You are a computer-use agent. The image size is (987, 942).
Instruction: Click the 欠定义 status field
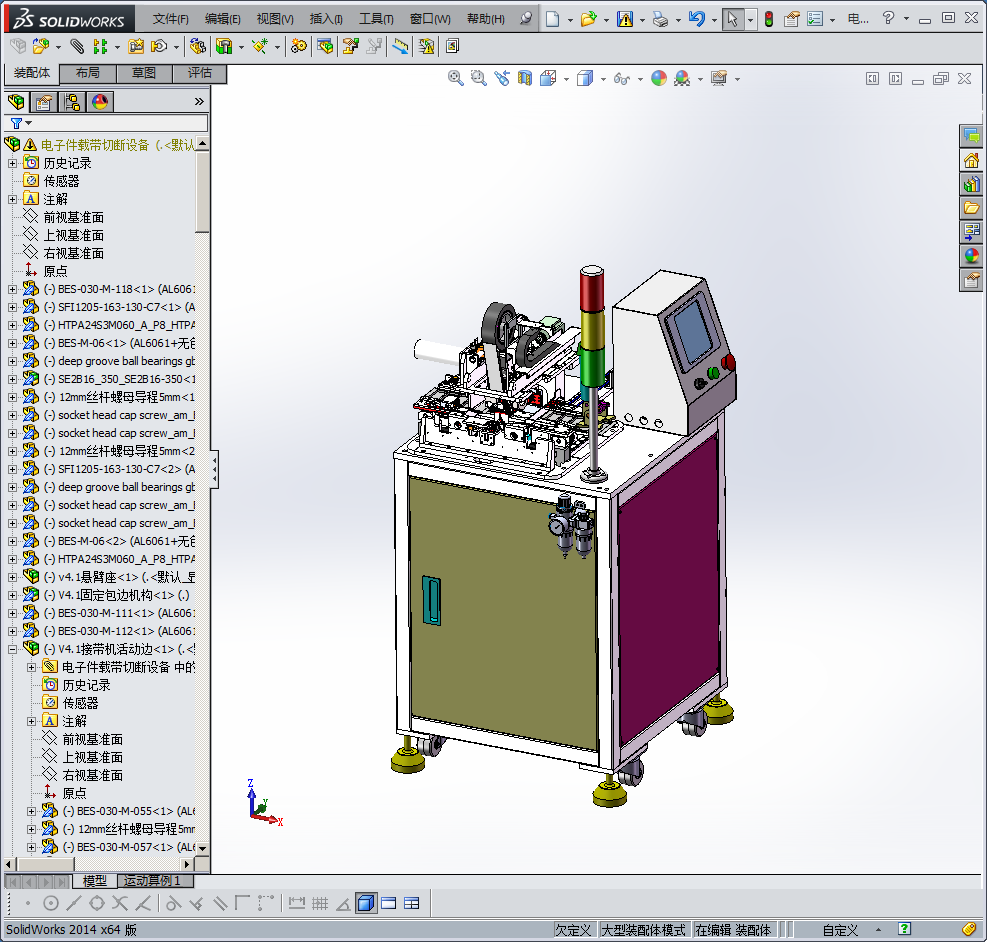pos(573,930)
